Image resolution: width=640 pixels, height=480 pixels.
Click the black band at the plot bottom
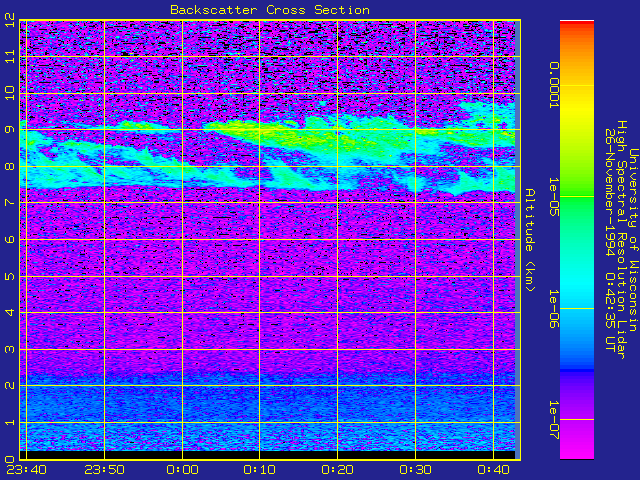click(267, 455)
